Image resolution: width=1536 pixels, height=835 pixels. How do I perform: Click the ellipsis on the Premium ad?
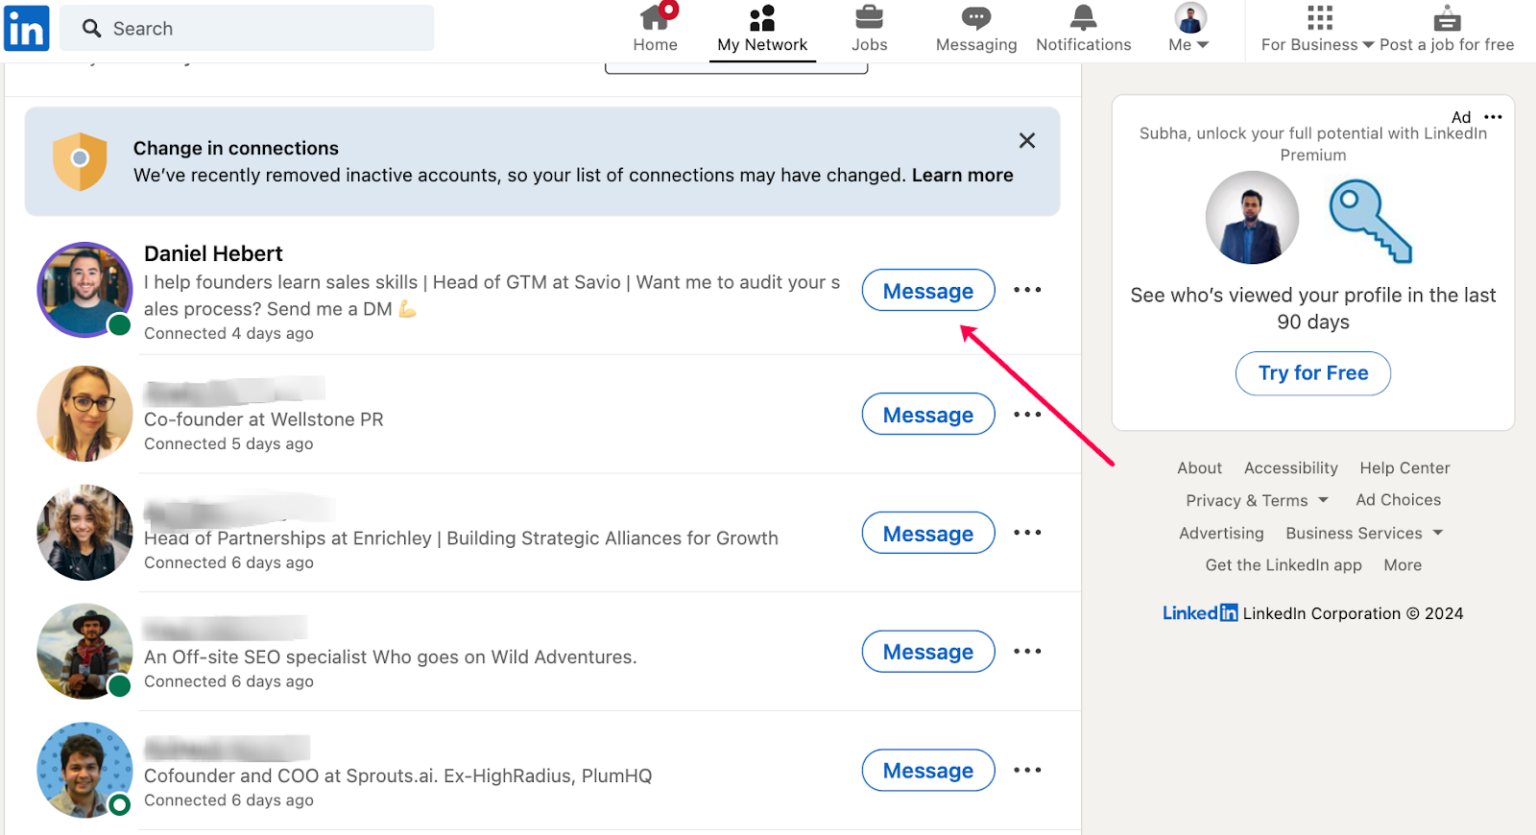1491,117
